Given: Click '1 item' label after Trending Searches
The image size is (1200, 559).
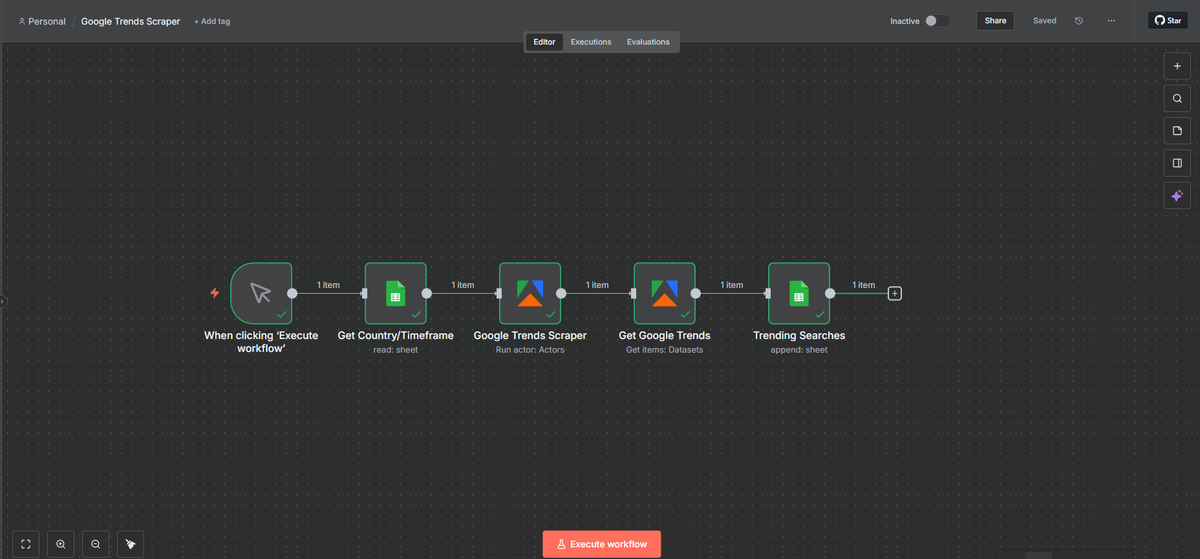Looking at the screenshot, I should click(863, 285).
